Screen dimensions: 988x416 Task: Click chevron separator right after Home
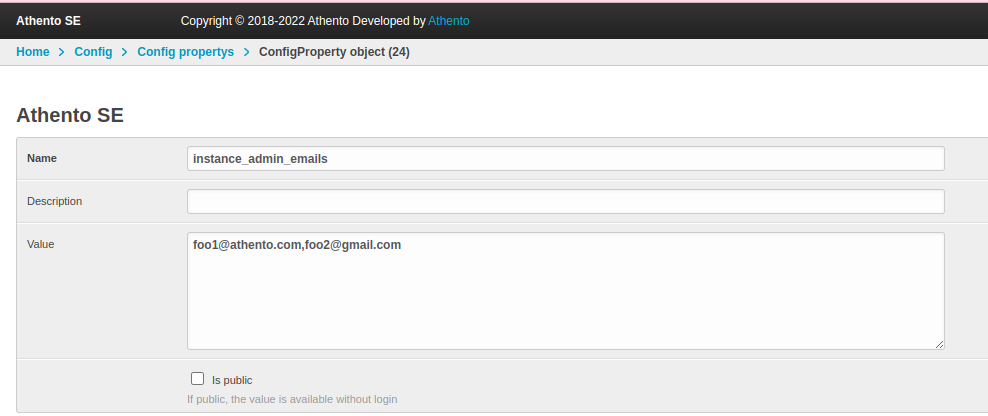(x=62, y=52)
